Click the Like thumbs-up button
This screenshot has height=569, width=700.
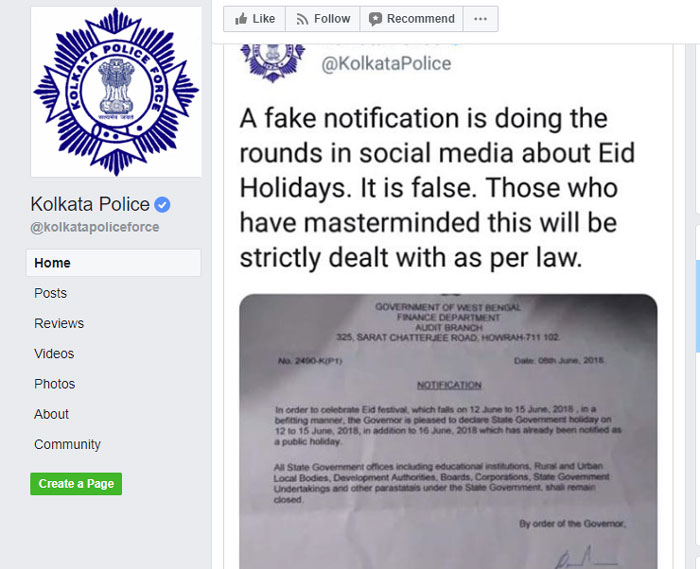click(254, 19)
